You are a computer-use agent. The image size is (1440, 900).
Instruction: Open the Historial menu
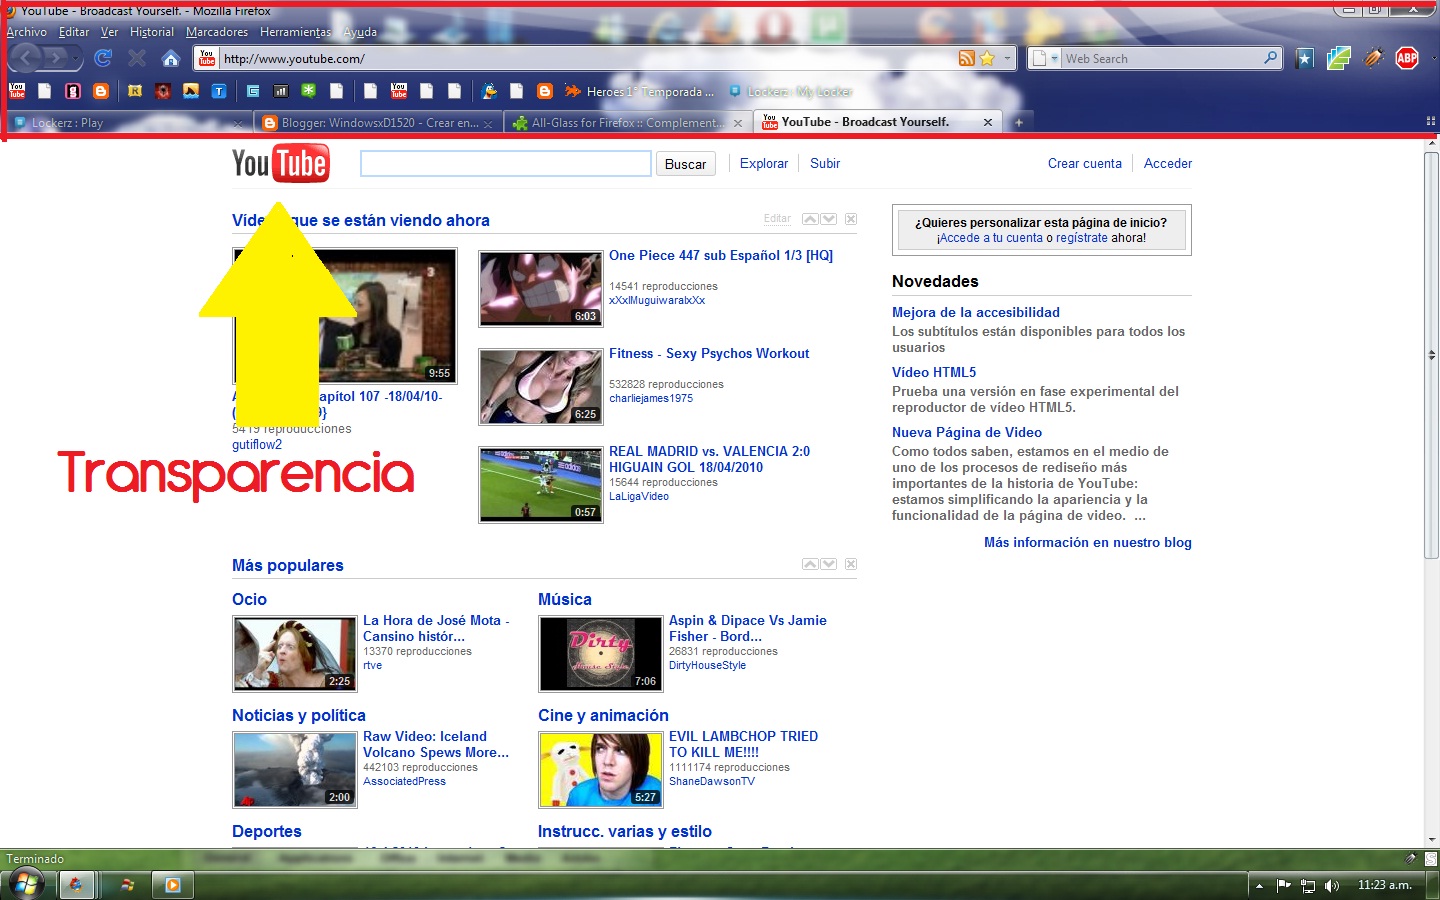pyautogui.click(x=152, y=32)
